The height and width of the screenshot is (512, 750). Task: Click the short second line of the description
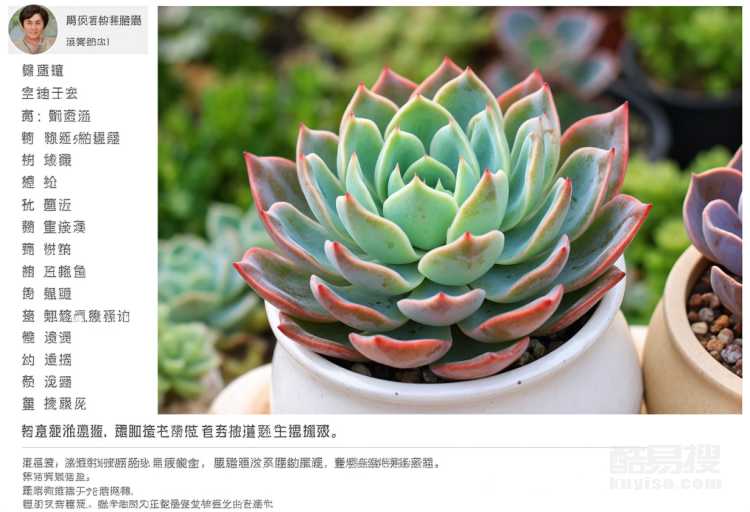56,477
